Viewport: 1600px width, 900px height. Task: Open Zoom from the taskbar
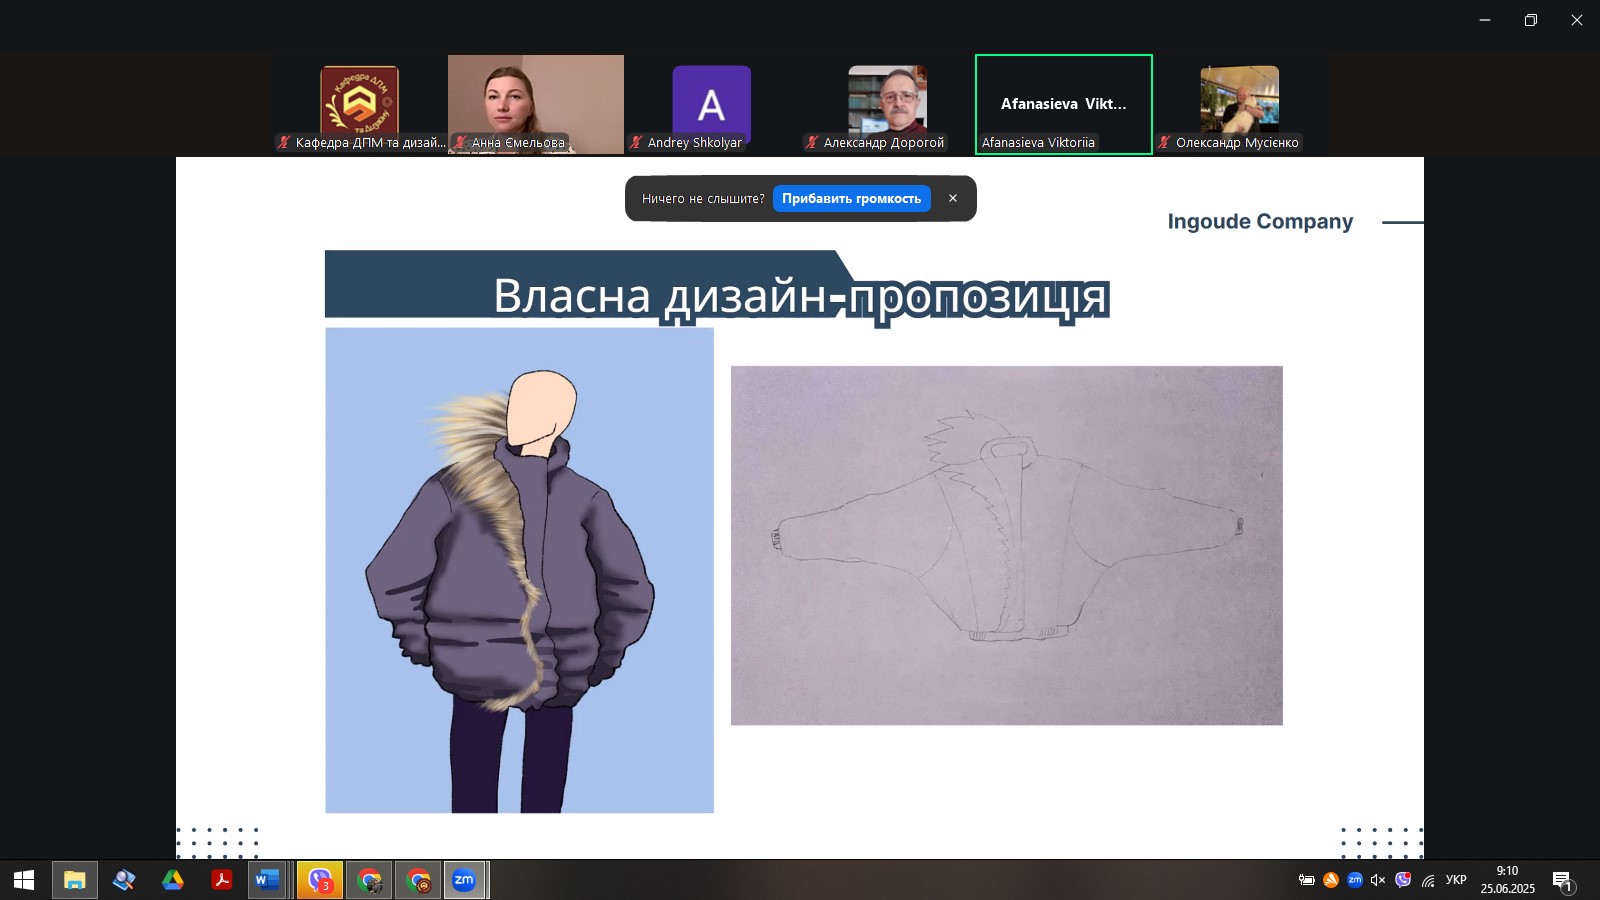click(x=463, y=881)
